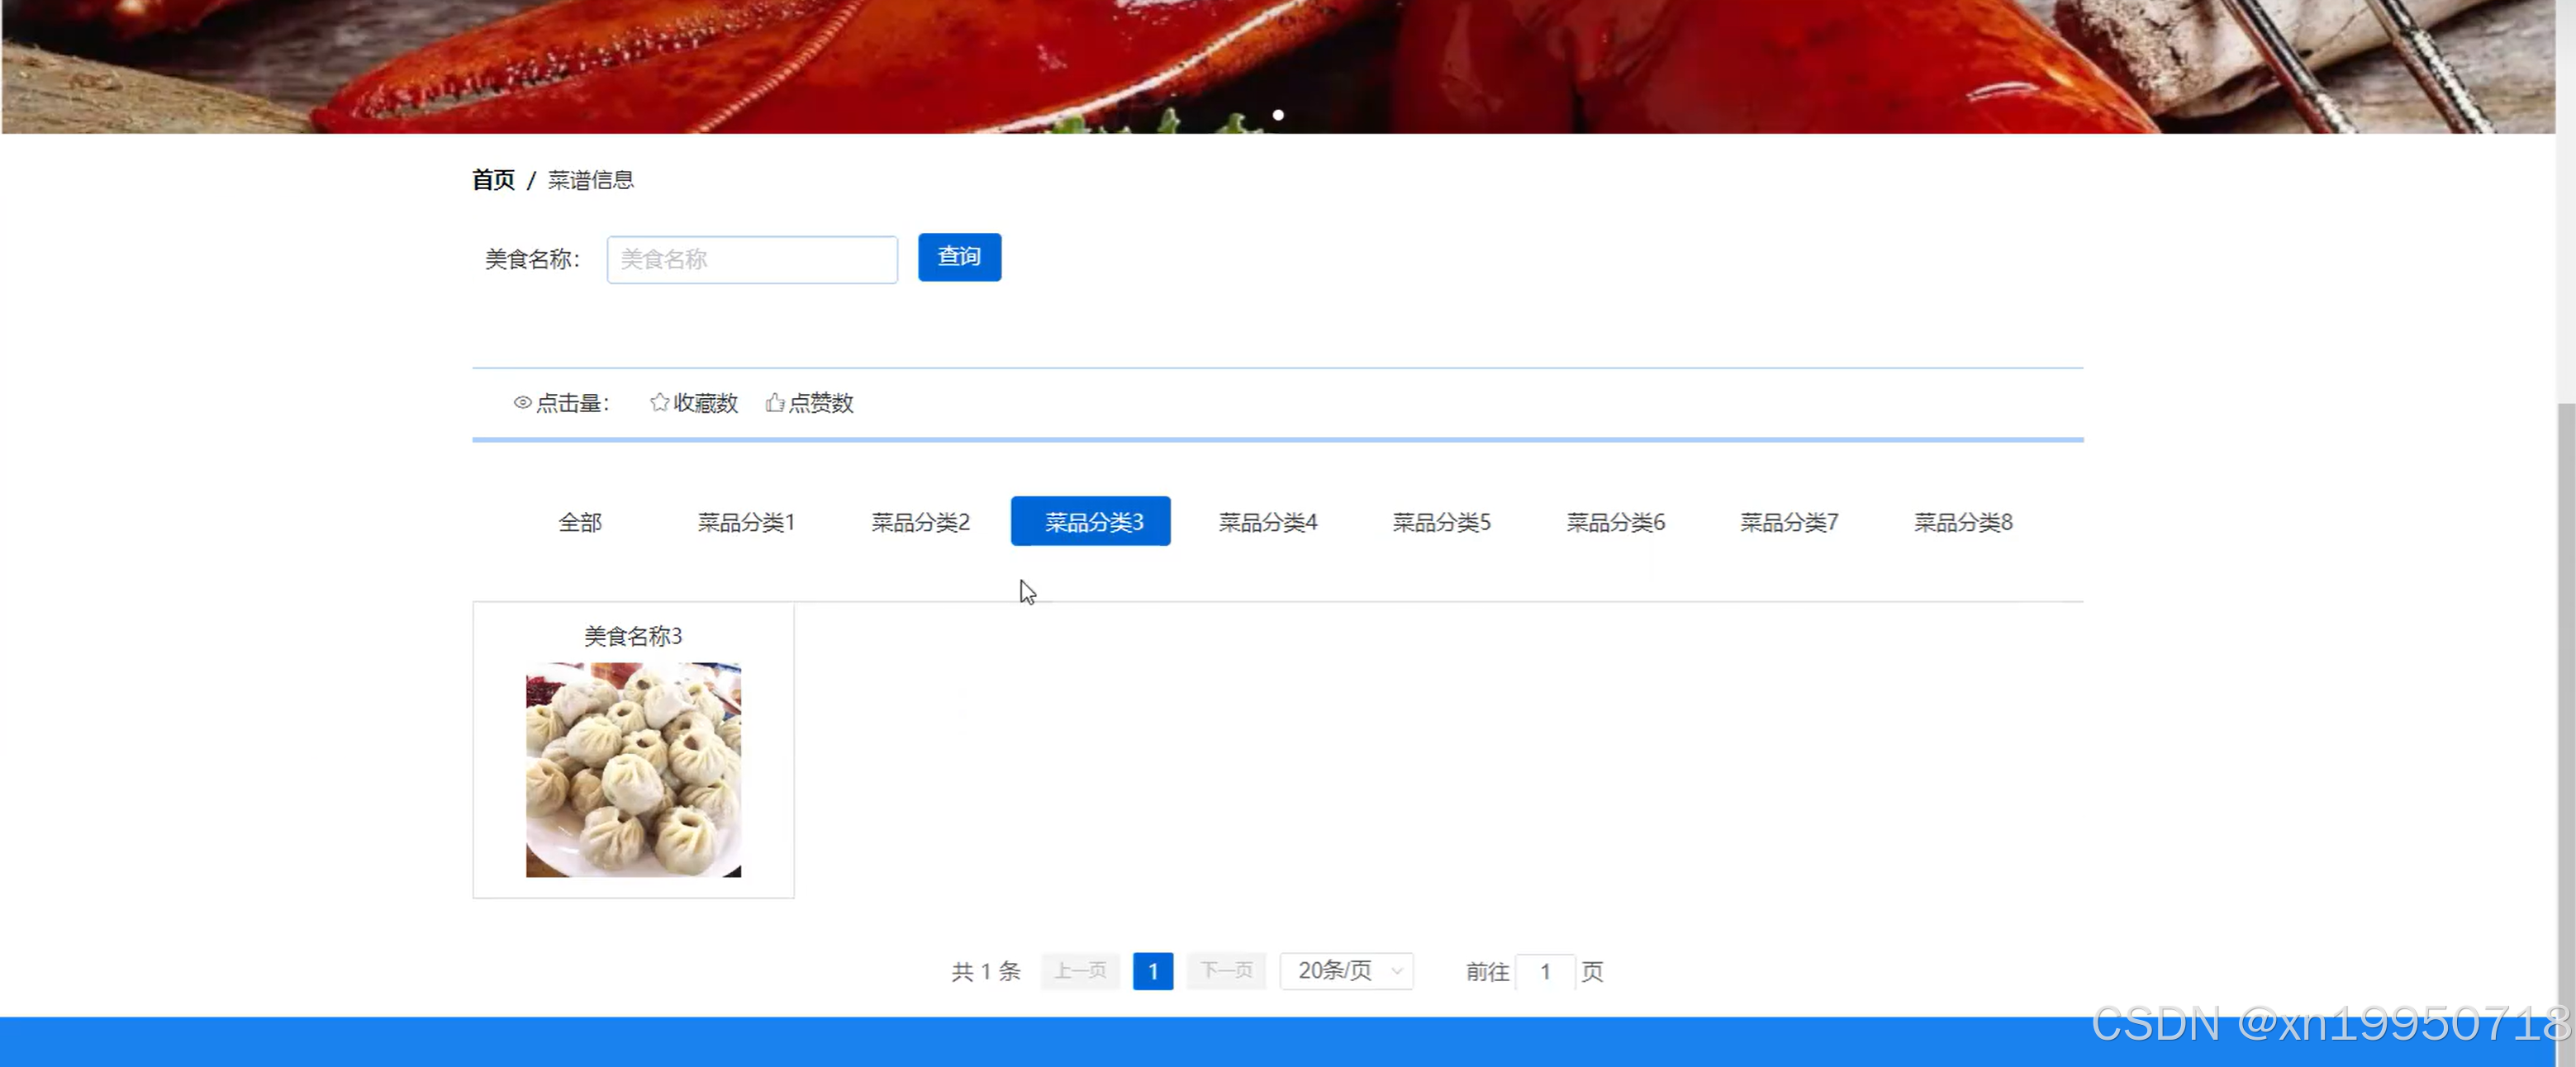Sort by 收藏数 label

pyautogui.click(x=705, y=403)
